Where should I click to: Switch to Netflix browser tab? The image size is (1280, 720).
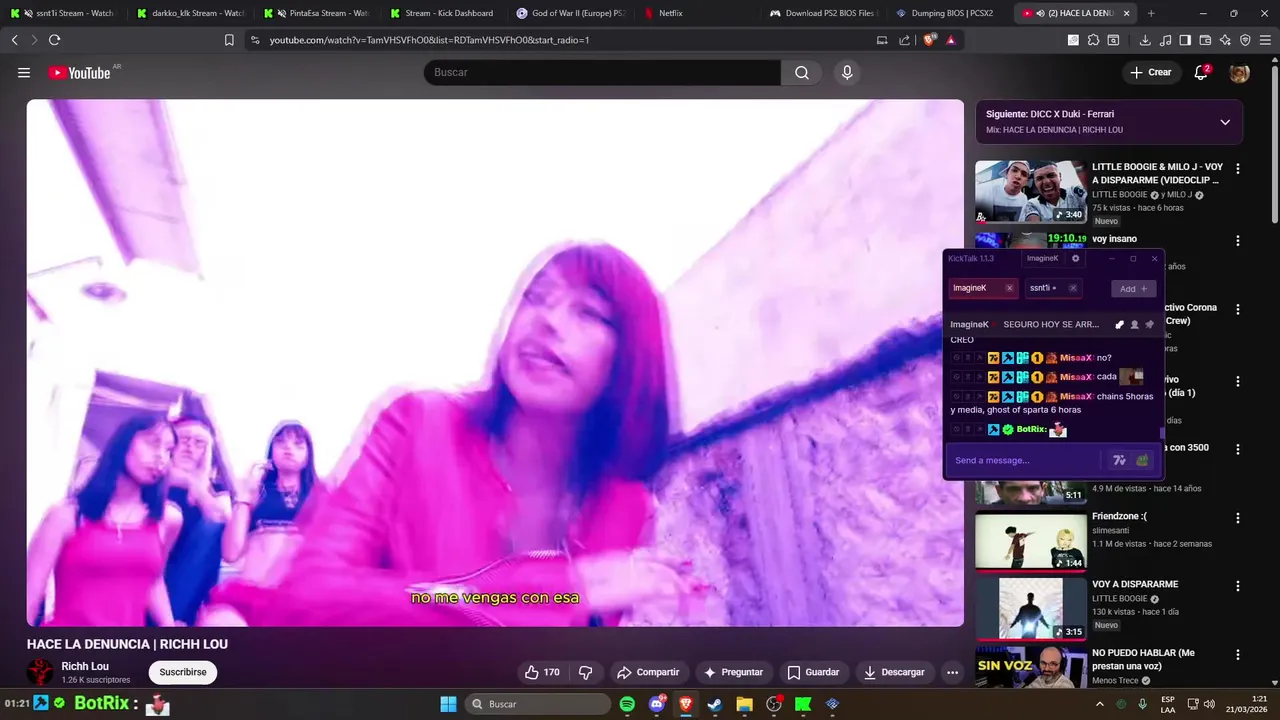tap(695, 13)
